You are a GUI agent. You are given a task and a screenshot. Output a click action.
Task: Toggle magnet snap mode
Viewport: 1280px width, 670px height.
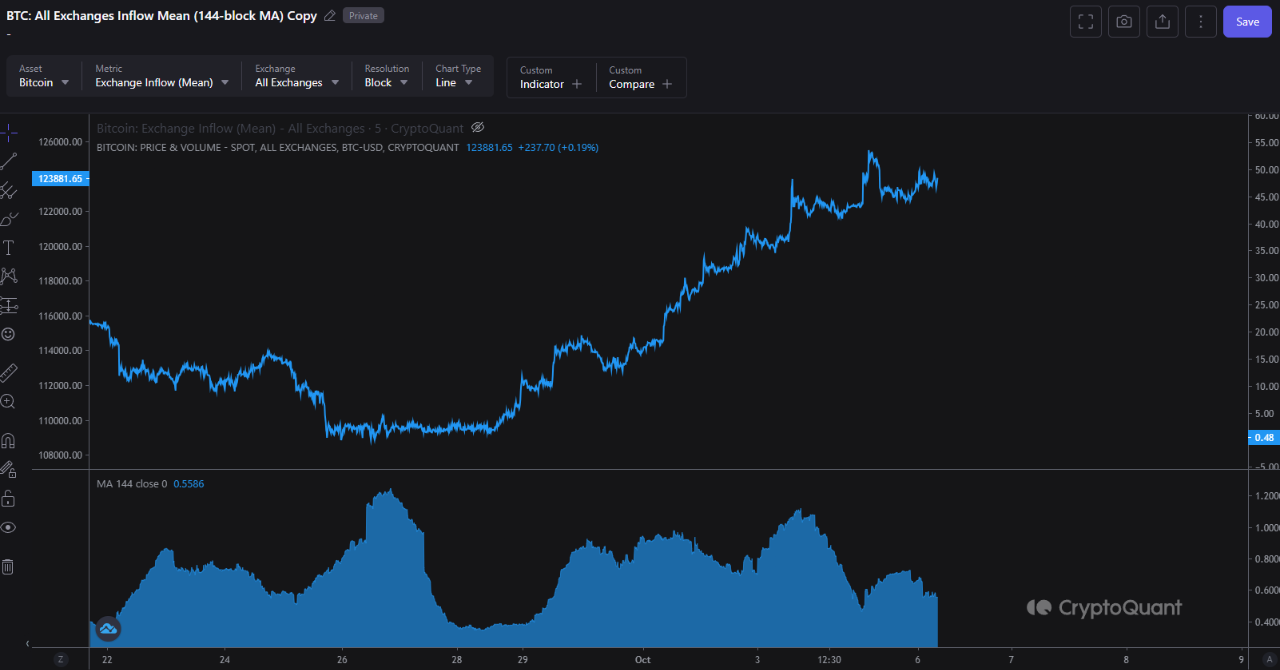pos(9,440)
